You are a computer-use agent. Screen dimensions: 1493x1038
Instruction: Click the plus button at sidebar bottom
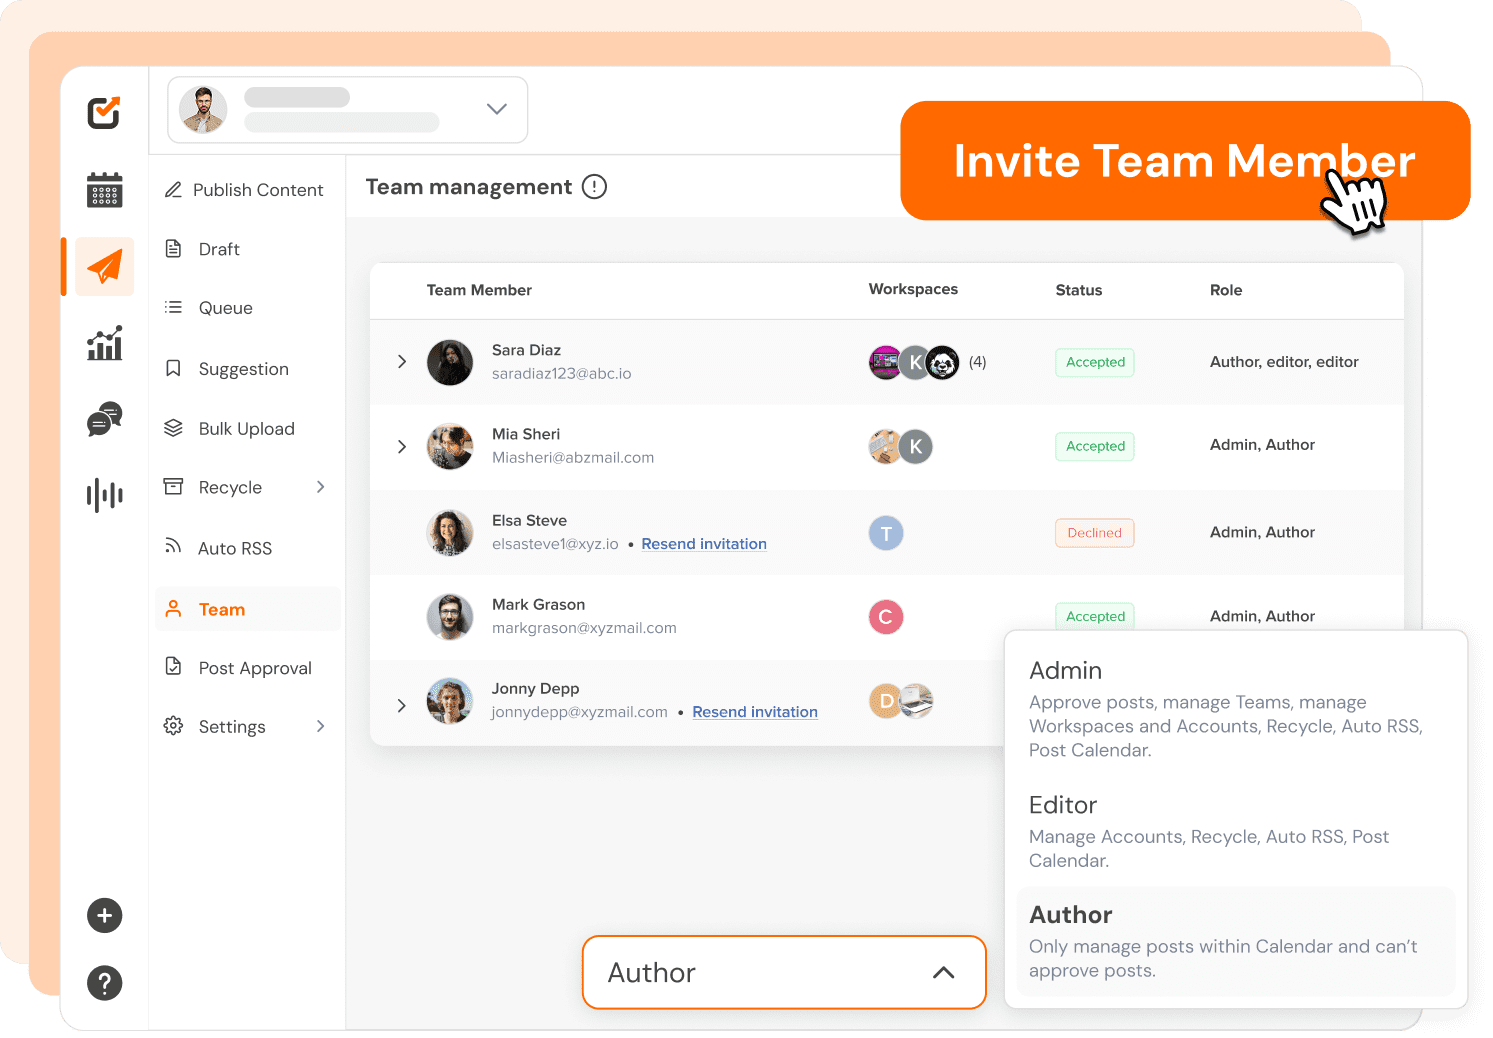[x=104, y=915]
